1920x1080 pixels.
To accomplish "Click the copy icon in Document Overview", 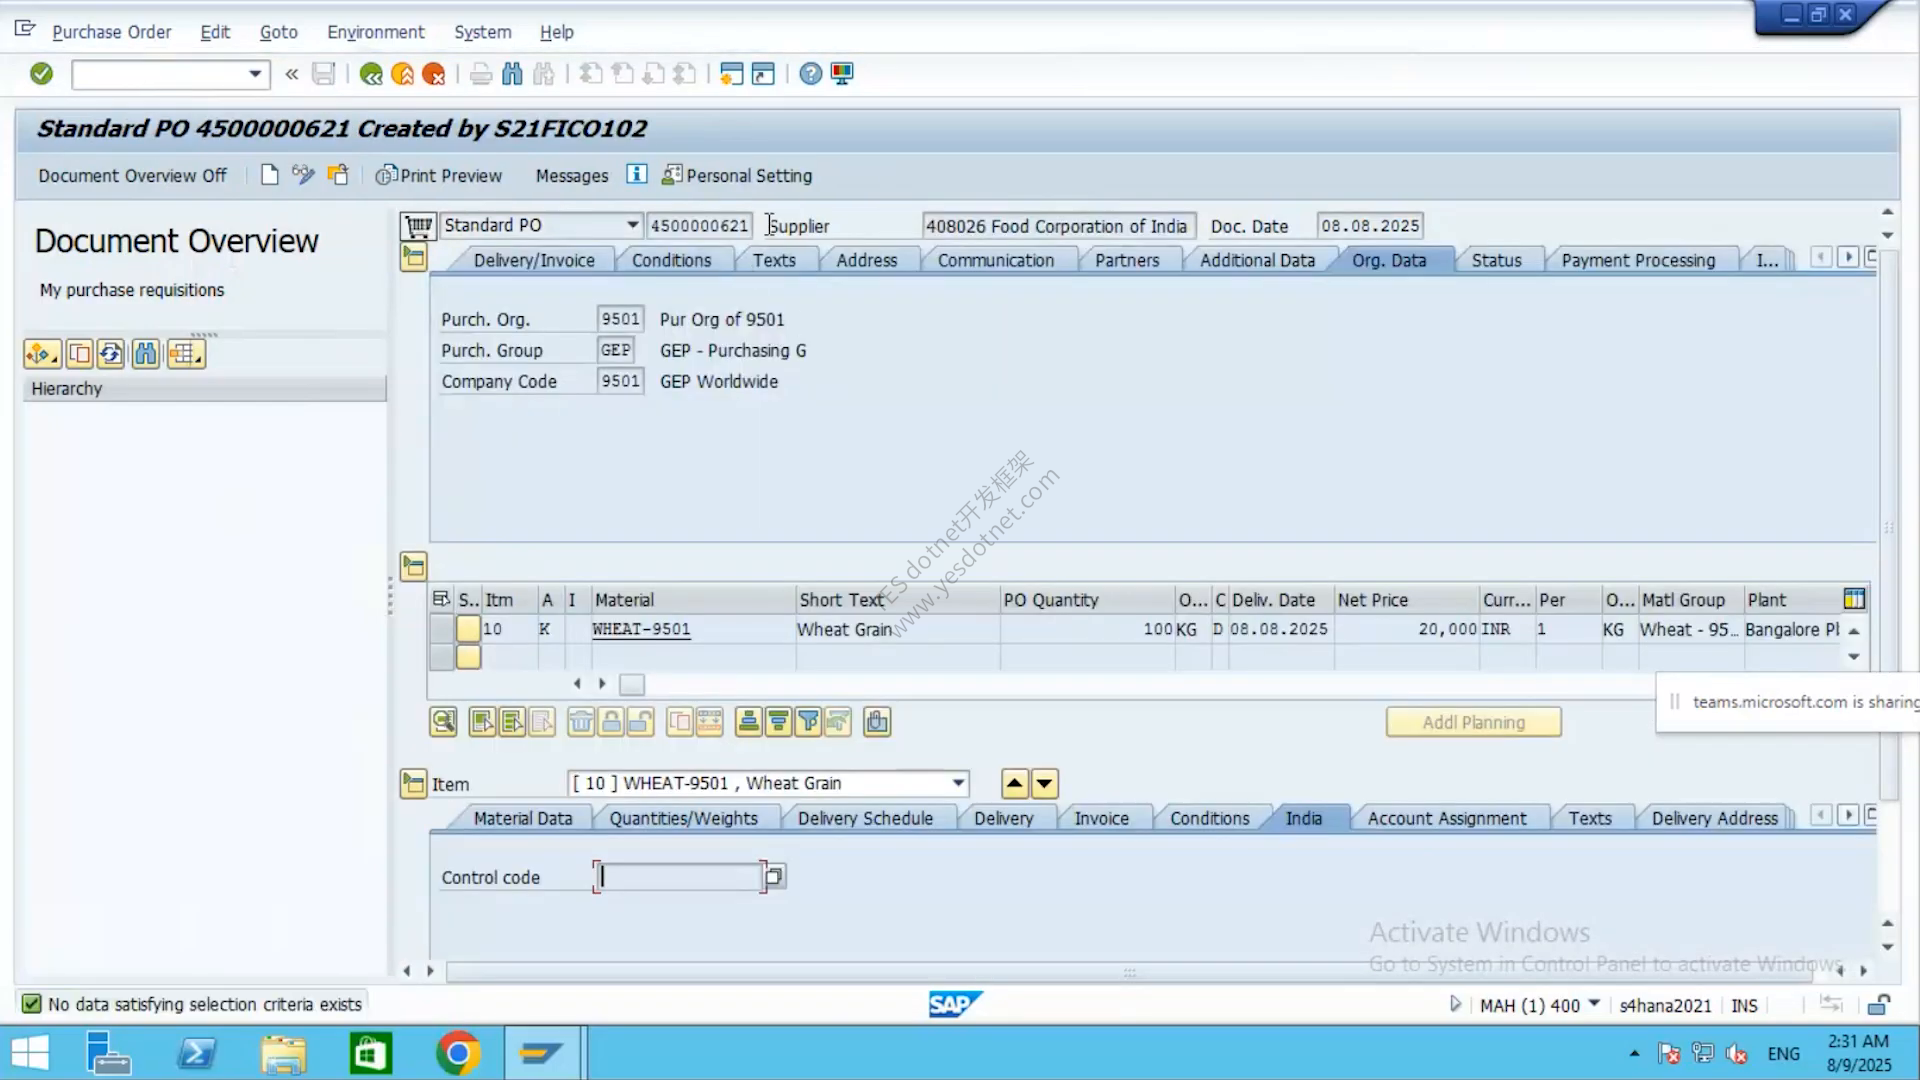I will point(79,354).
